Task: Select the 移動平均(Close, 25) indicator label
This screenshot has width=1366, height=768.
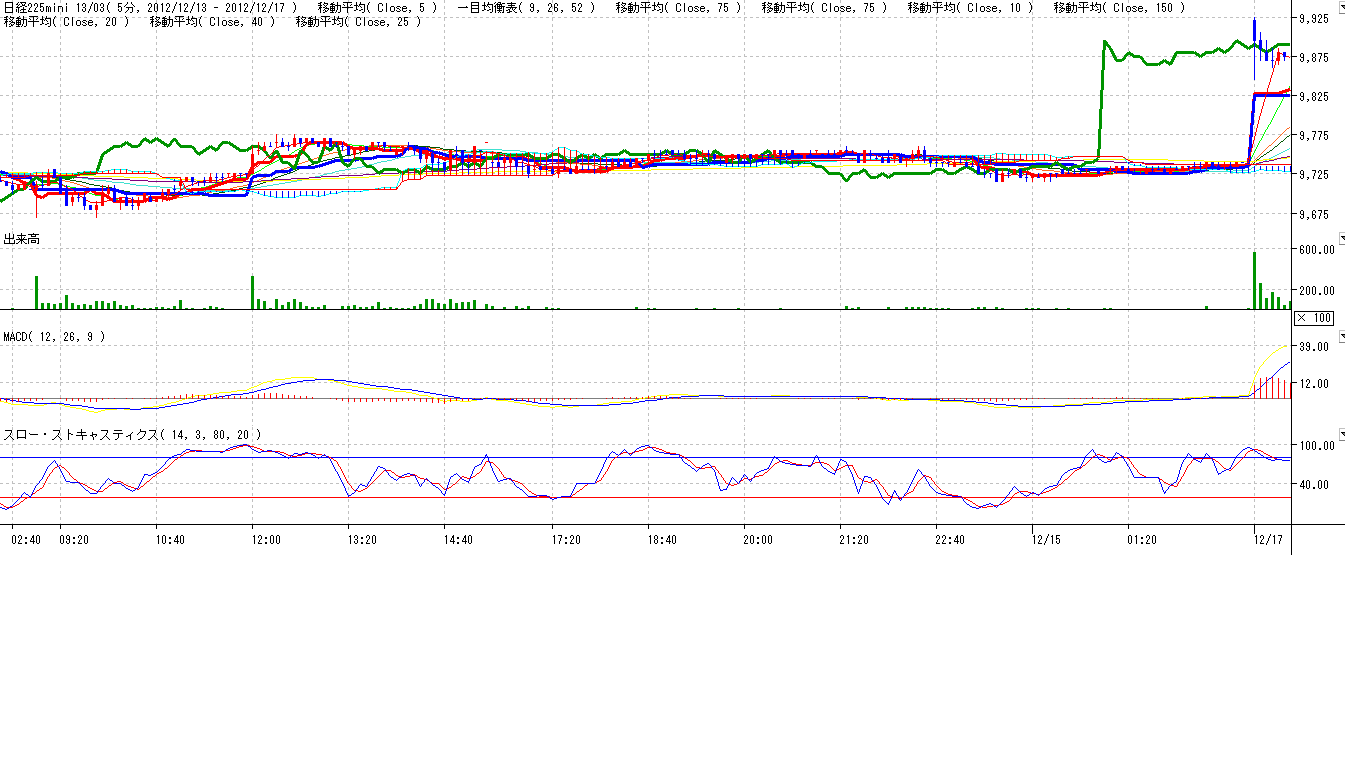Action: (358, 21)
